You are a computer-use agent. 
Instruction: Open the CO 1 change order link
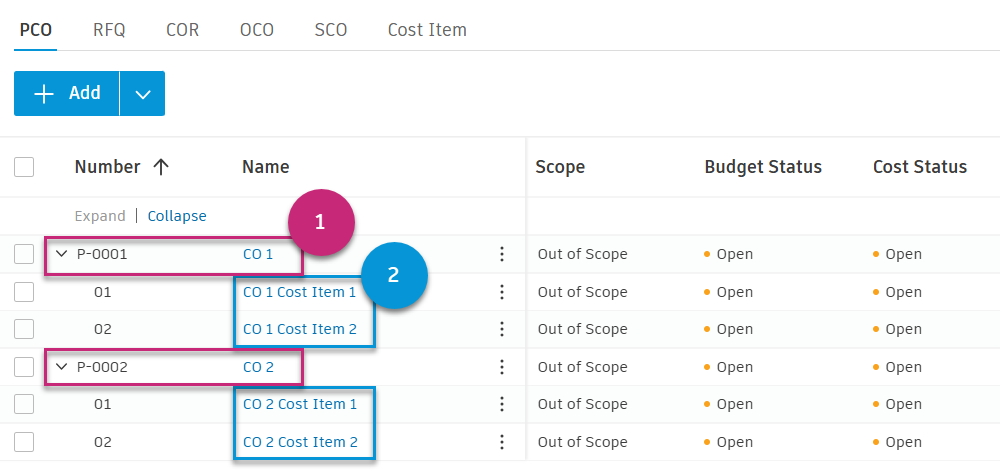[x=258, y=254]
